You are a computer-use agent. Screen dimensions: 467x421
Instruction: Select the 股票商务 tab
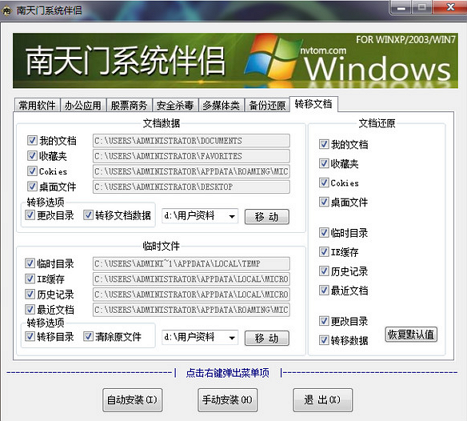pyautogui.click(x=129, y=105)
